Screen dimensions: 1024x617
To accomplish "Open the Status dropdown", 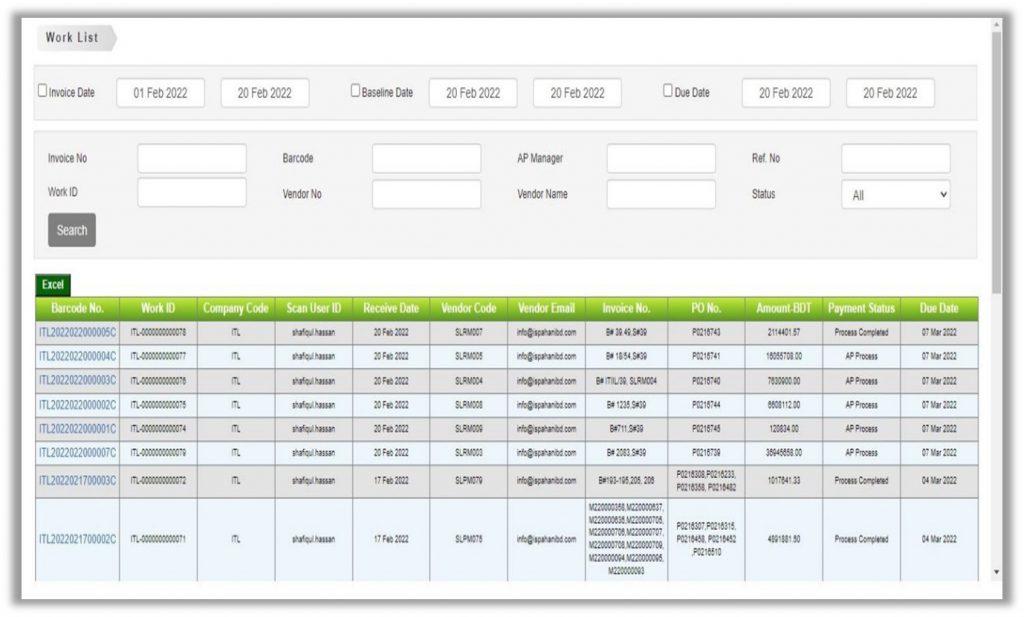I will 895,196.
